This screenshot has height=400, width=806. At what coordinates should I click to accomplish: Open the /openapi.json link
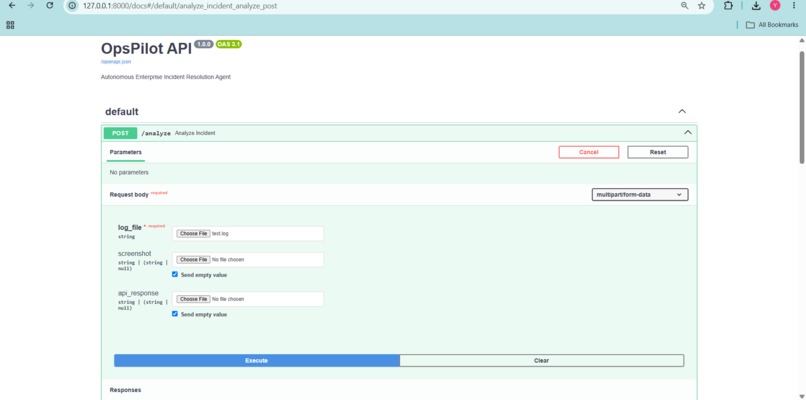click(x=116, y=62)
